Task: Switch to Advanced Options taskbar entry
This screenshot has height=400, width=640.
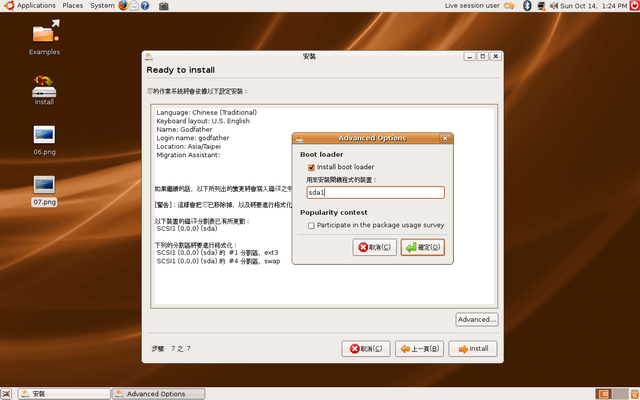Action: tap(159, 394)
